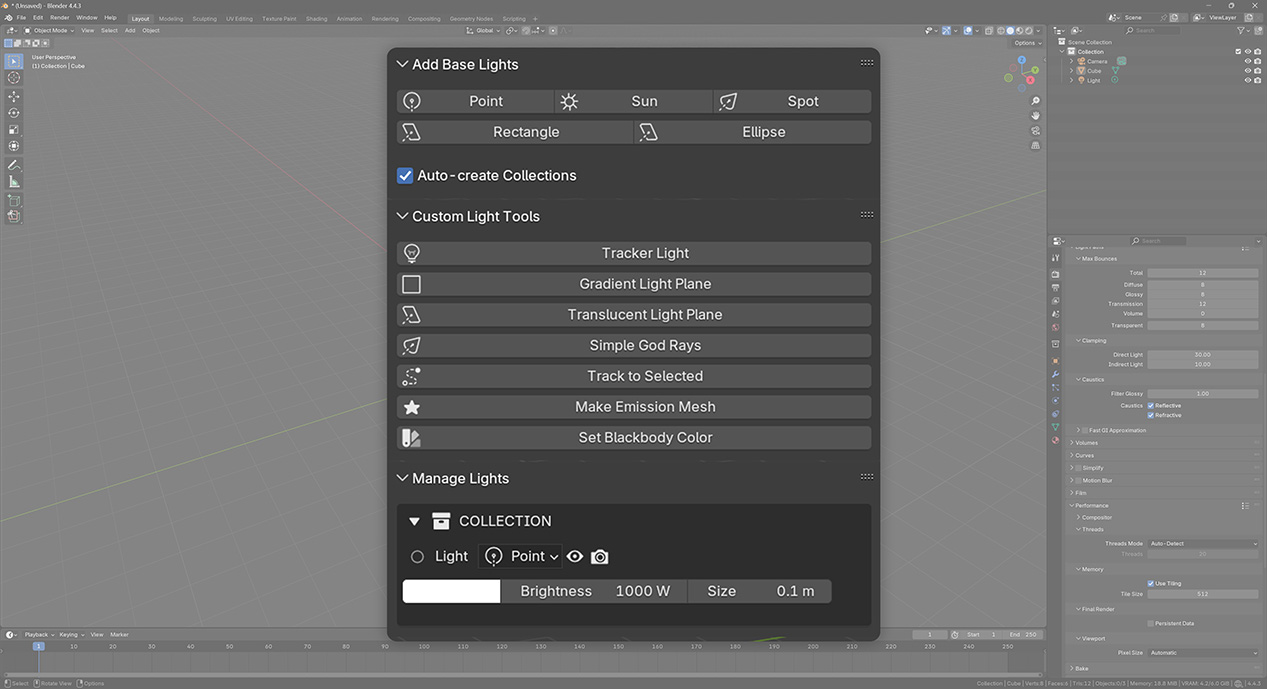Screen dimensions: 1267x689
Task: Toggle Refractive caustics checkbox
Action: [1151, 415]
